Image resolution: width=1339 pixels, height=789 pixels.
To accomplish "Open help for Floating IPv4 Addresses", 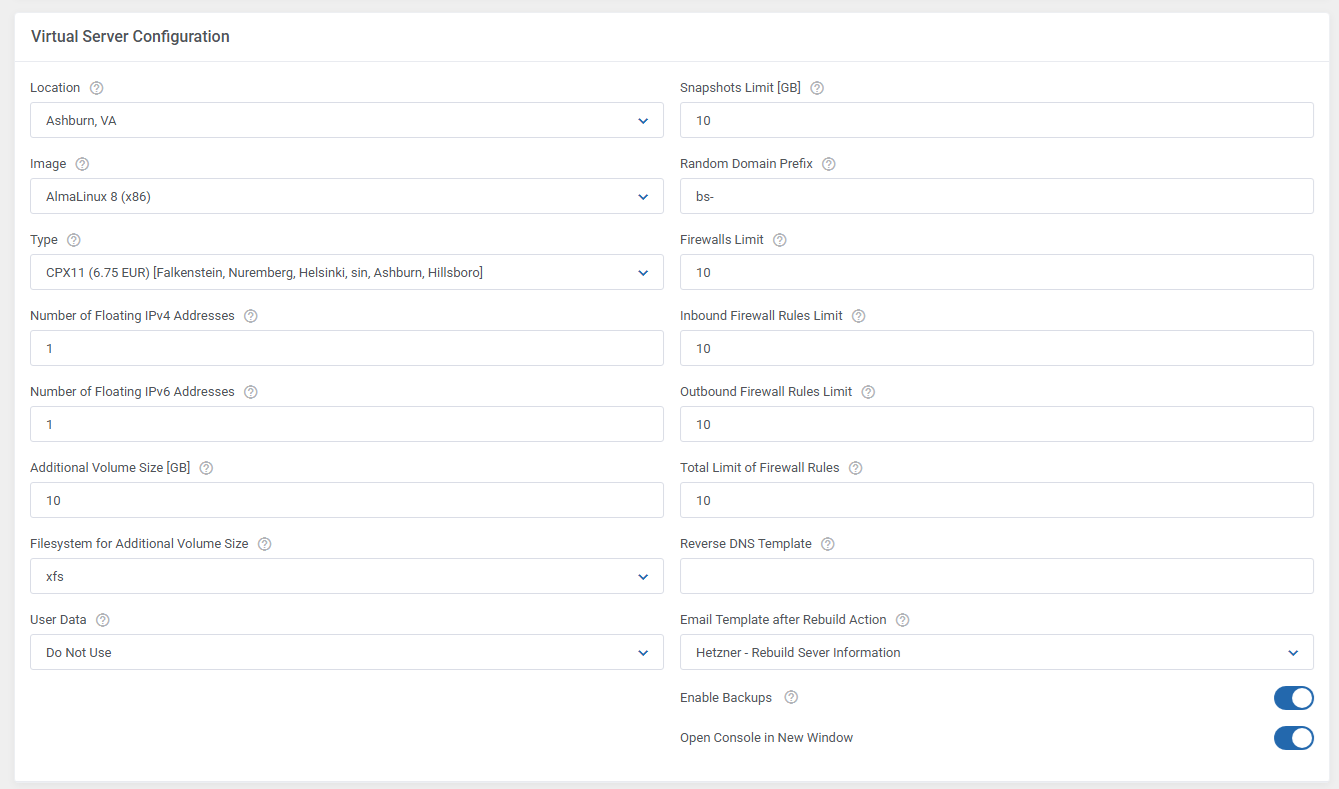I will click(251, 316).
